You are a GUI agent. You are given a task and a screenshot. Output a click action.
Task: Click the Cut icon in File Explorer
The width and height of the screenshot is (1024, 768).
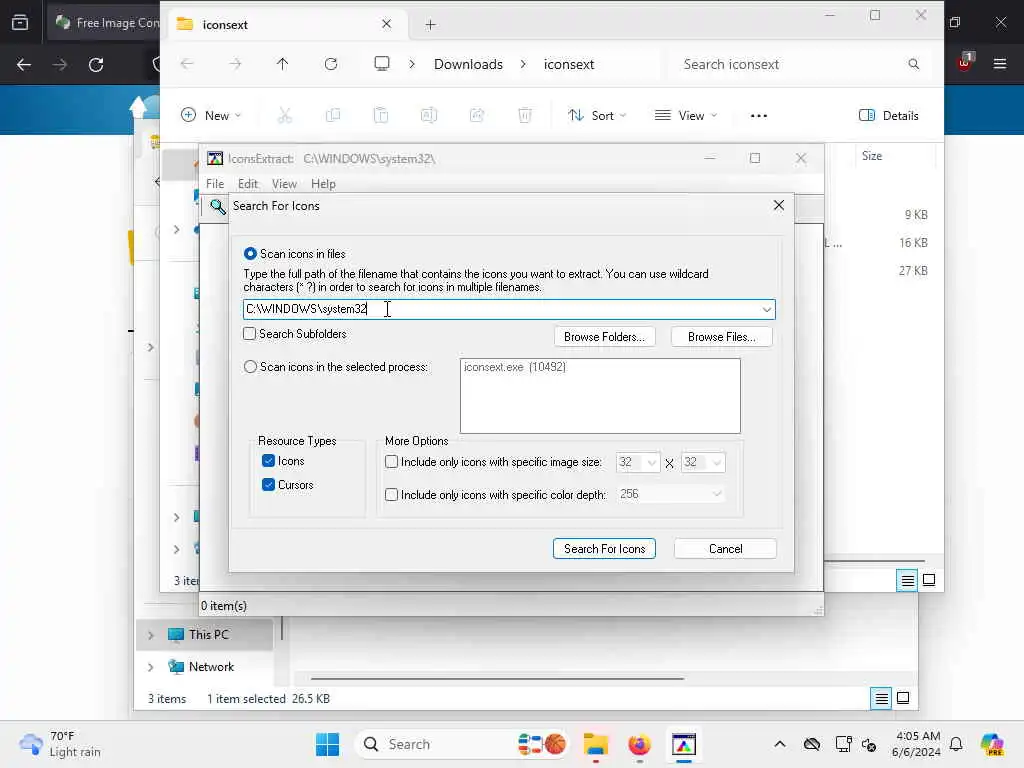tap(285, 116)
